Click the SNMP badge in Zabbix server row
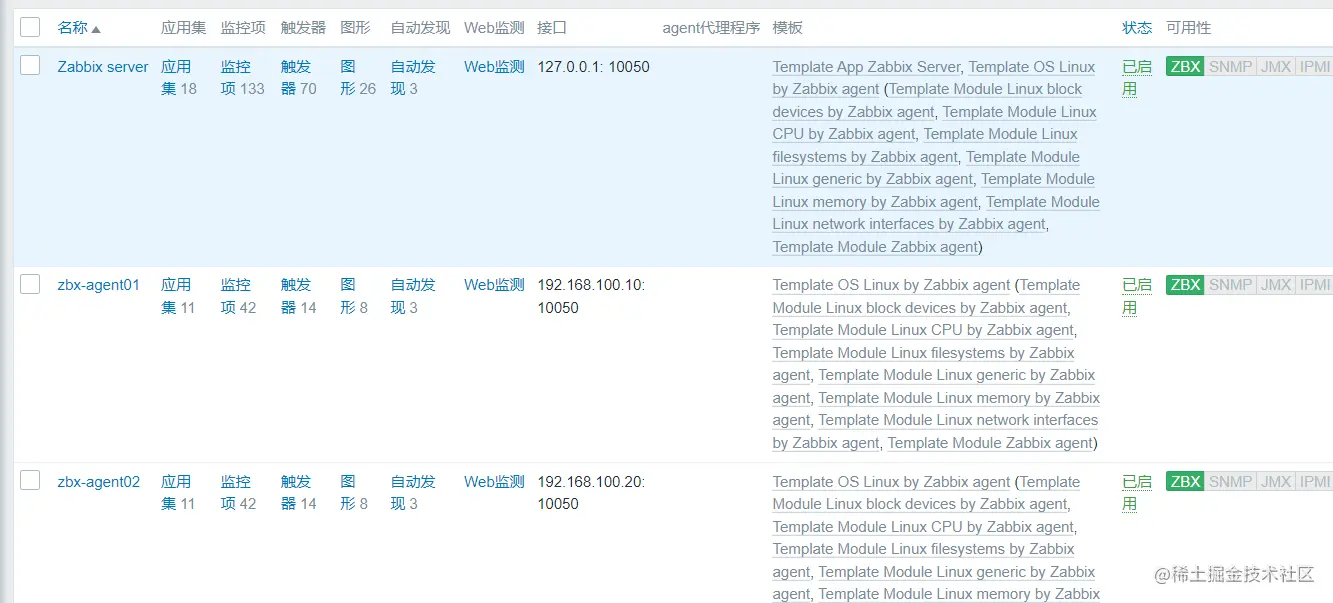The height and width of the screenshot is (603, 1333). 1230,67
